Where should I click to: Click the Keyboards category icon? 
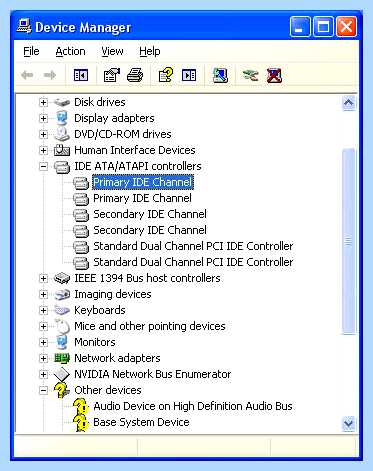point(62,310)
